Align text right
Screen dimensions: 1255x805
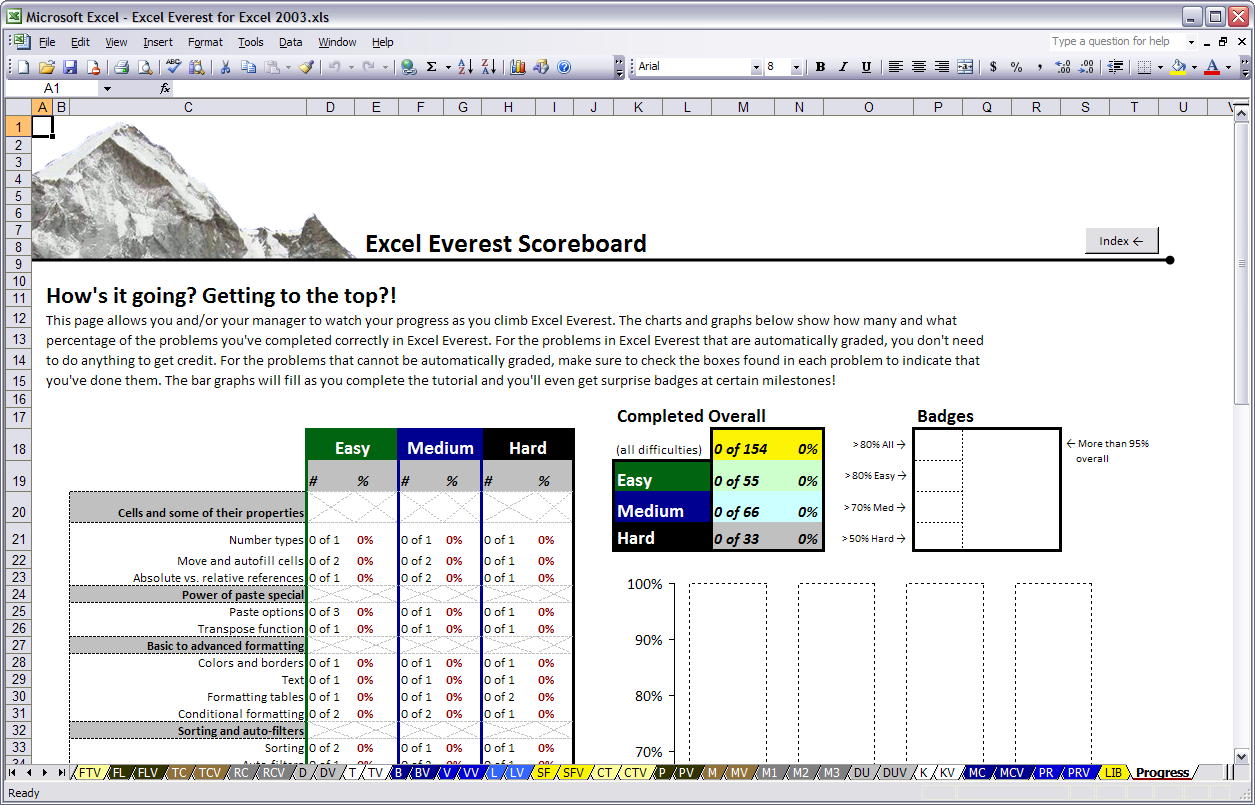point(941,67)
